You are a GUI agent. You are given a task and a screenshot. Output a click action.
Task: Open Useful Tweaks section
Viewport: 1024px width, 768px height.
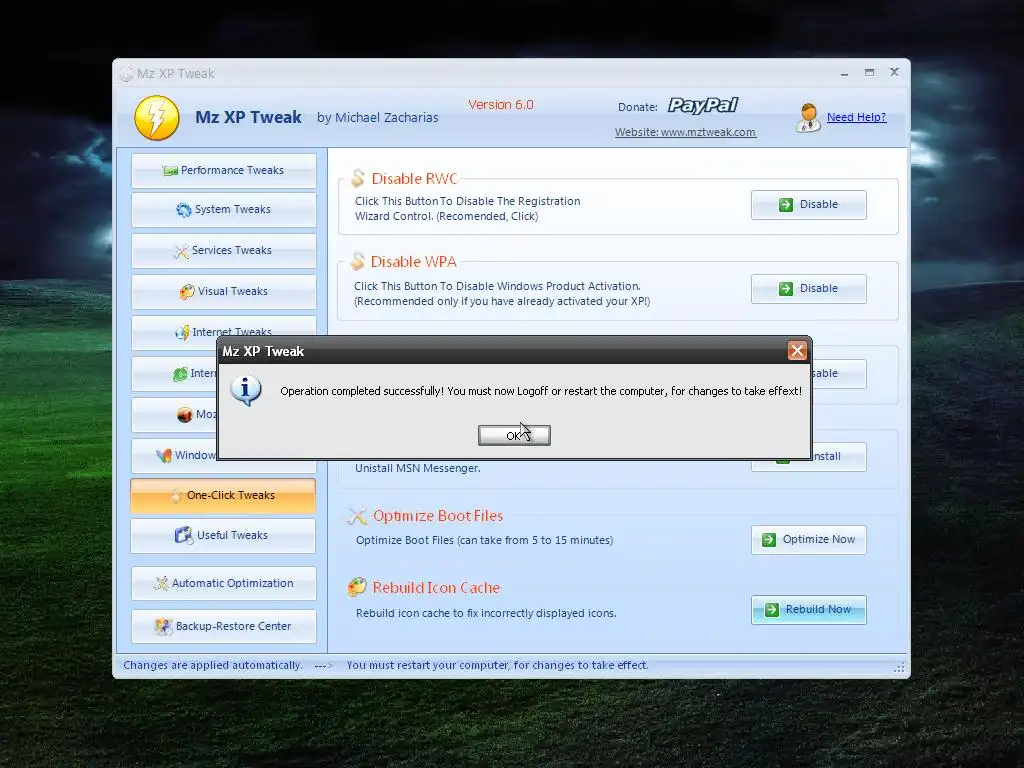pos(223,536)
